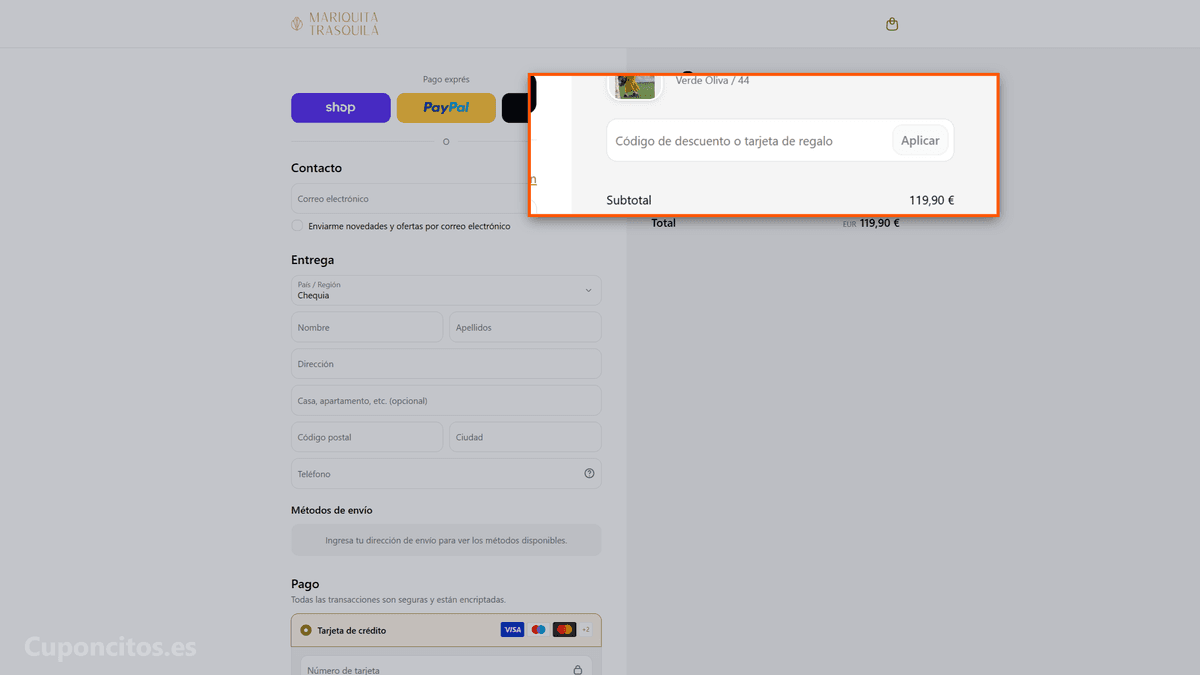Click the Pago exprés label
The height and width of the screenshot is (675, 1200).
tap(446, 79)
